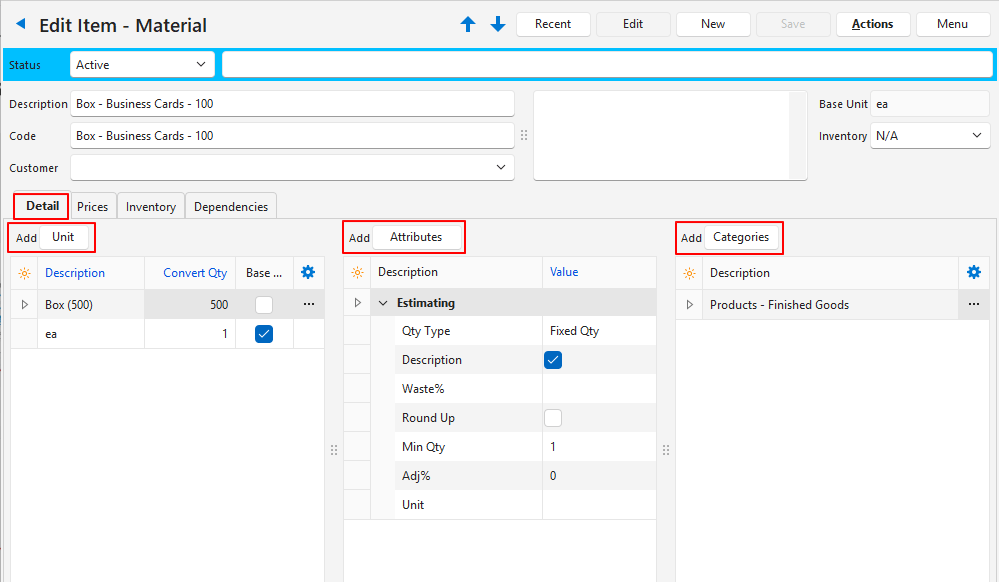
Task: Click the Description input field
Action: pos(292,104)
